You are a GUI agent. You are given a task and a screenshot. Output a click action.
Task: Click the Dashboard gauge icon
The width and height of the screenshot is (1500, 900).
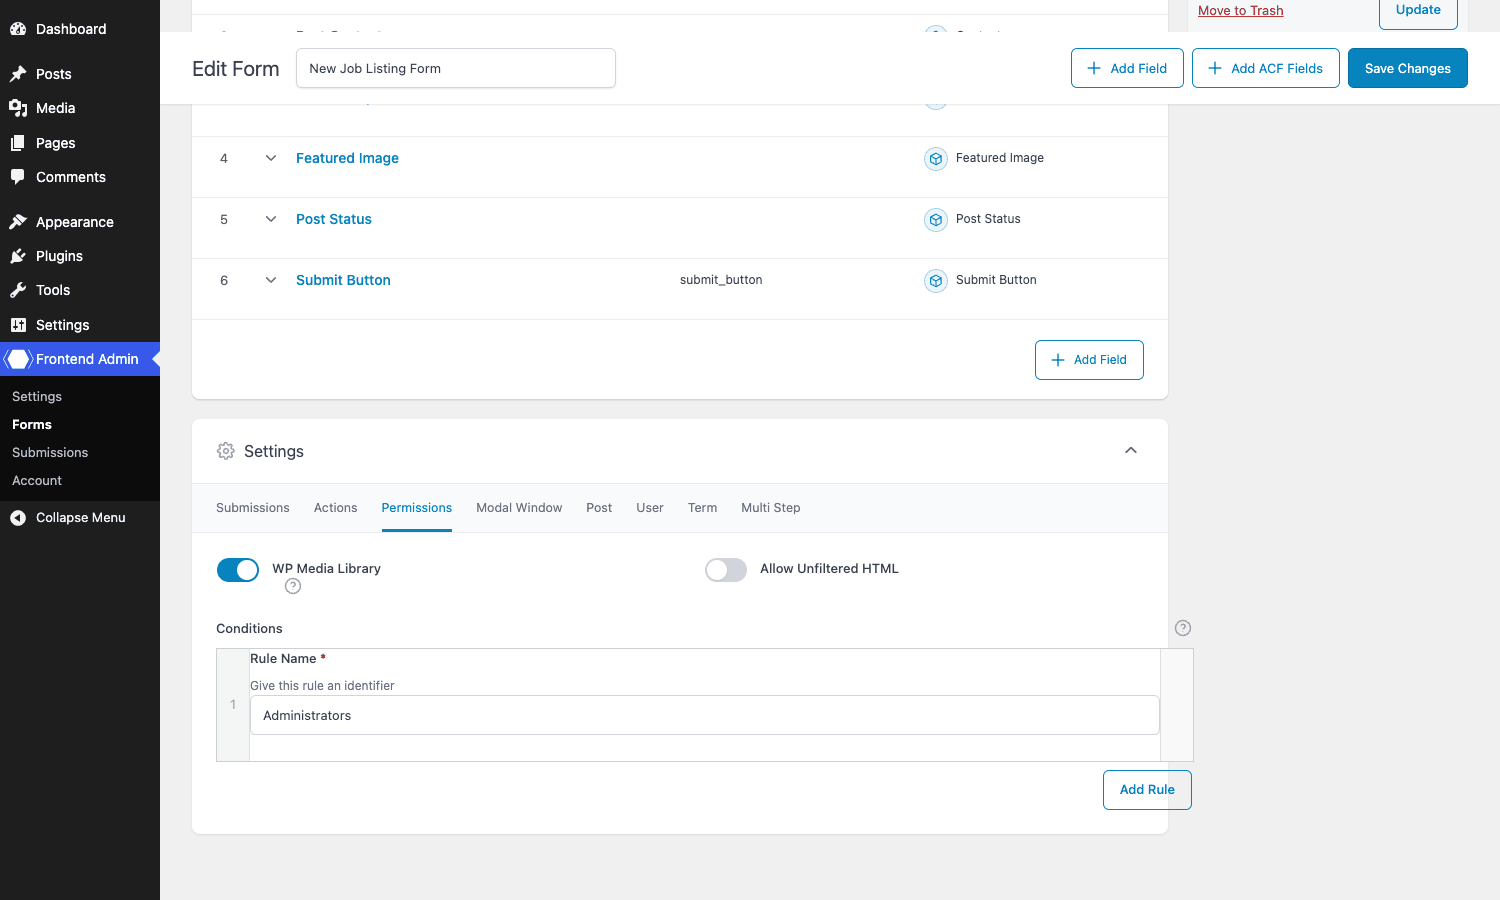pos(18,29)
